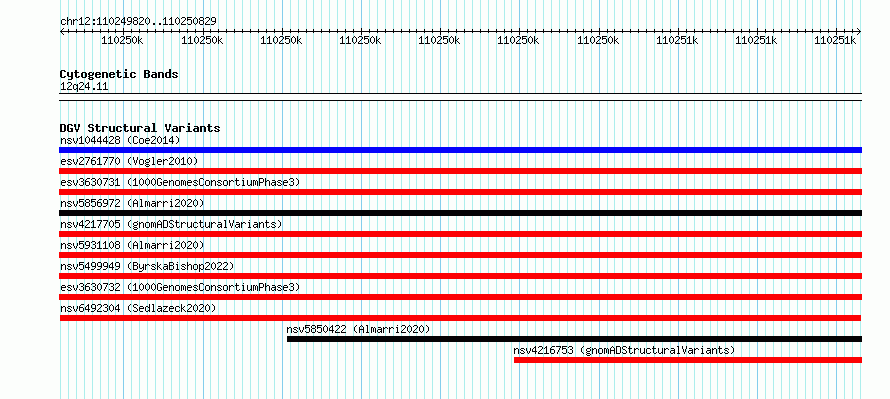This screenshot has height=399, width=890.
Task: Click the black nsv5856972 variant bar
Action: 460,213
